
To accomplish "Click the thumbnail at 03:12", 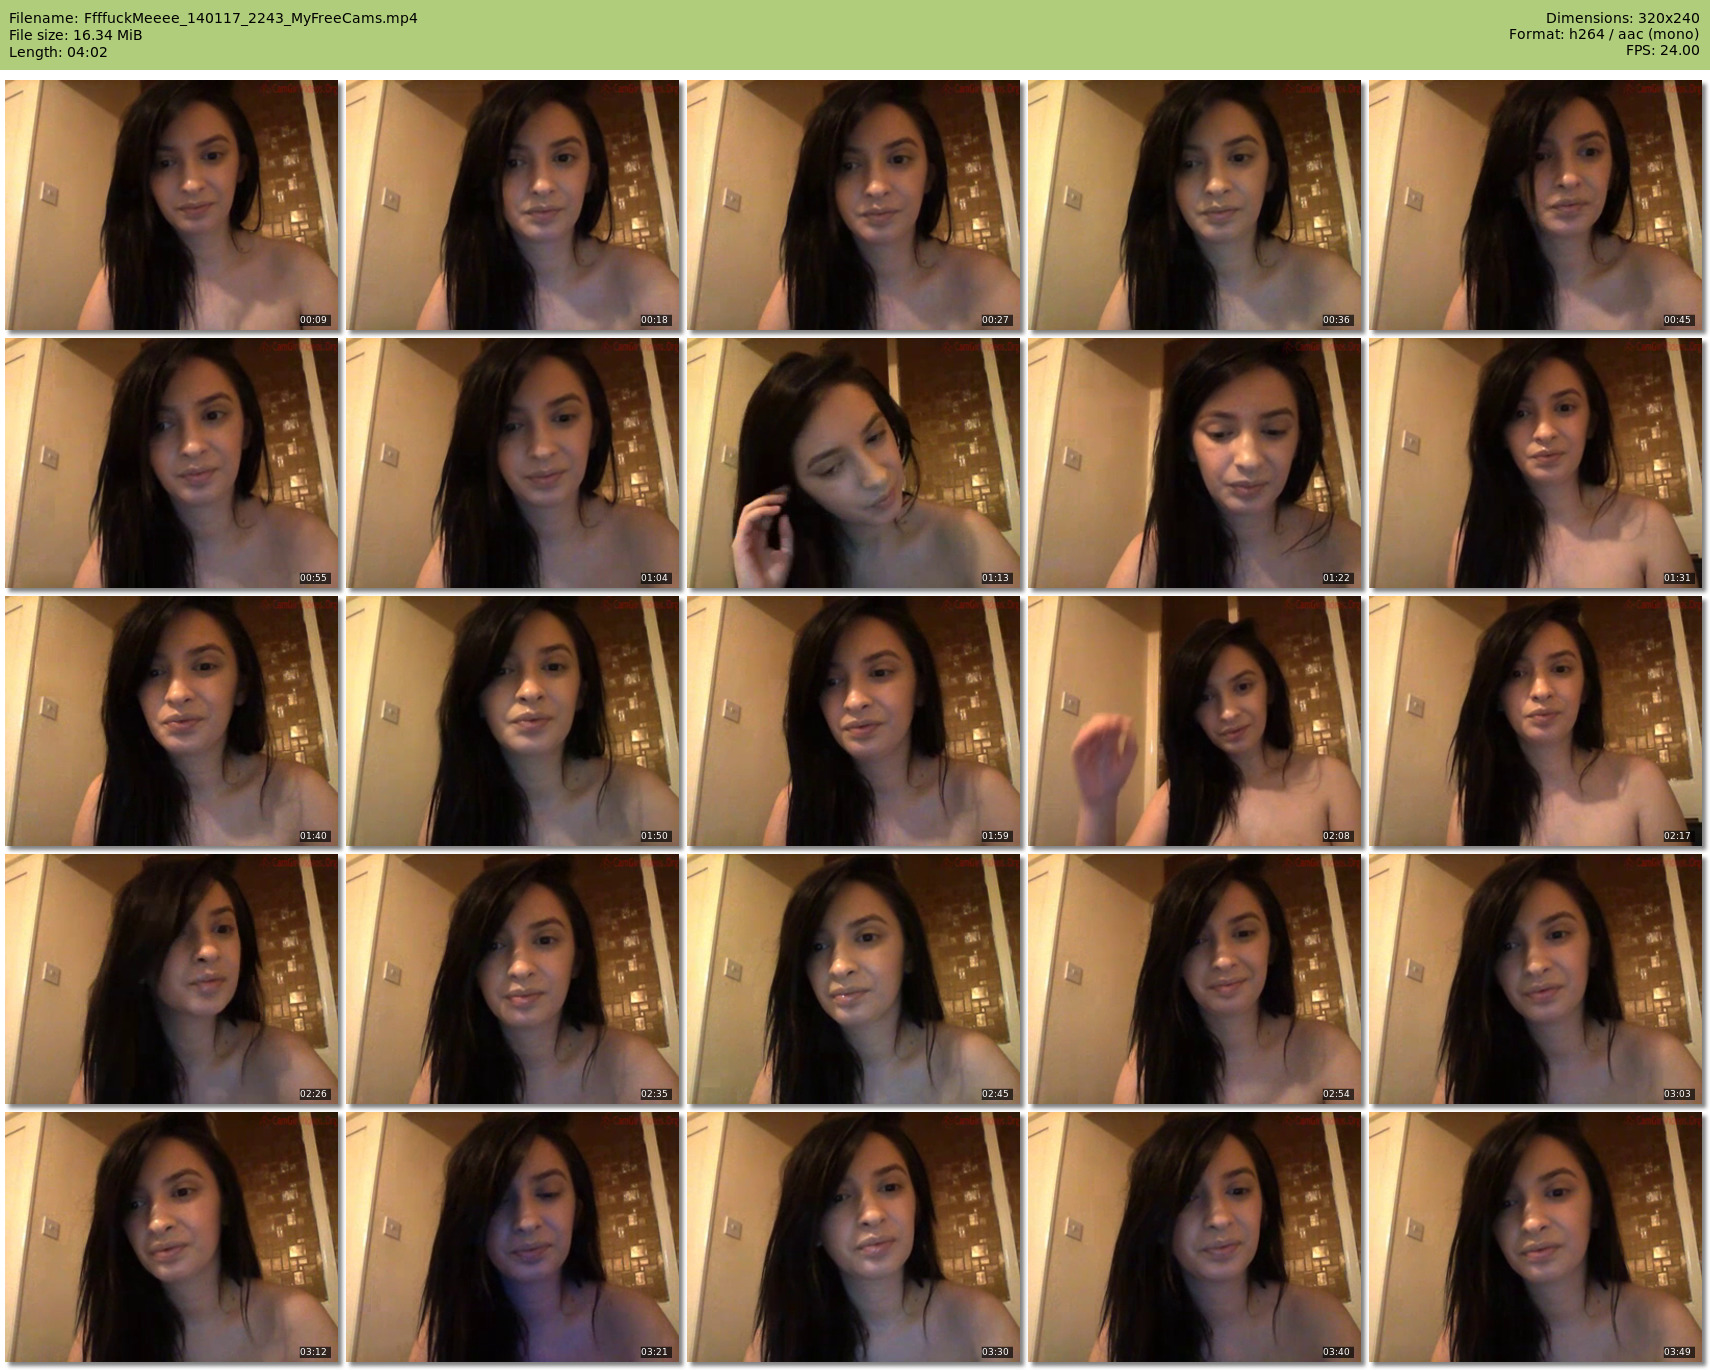I will pos(172,1237).
